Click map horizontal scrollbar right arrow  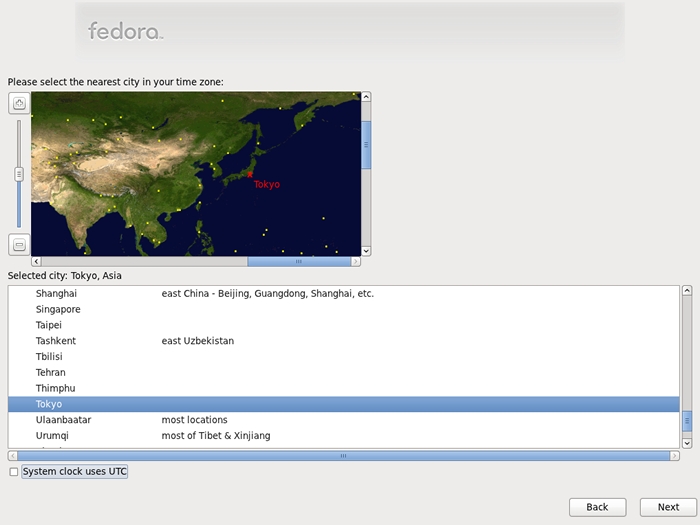pos(355,262)
